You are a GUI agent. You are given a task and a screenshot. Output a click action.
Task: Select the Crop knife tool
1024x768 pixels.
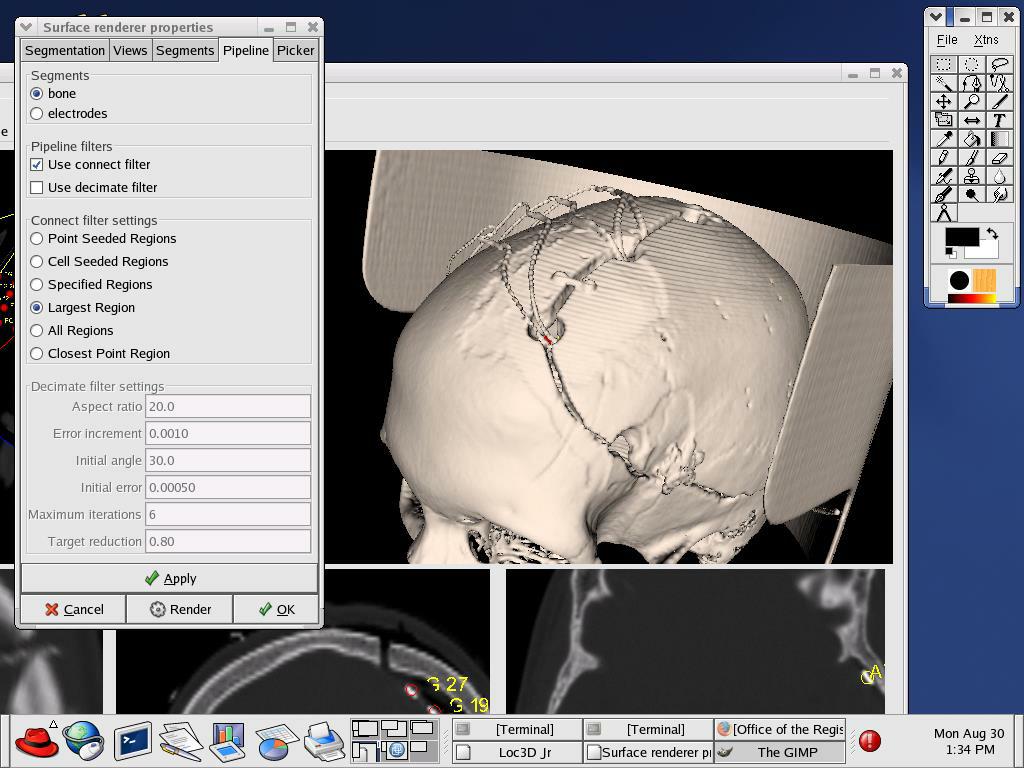click(x=999, y=101)
